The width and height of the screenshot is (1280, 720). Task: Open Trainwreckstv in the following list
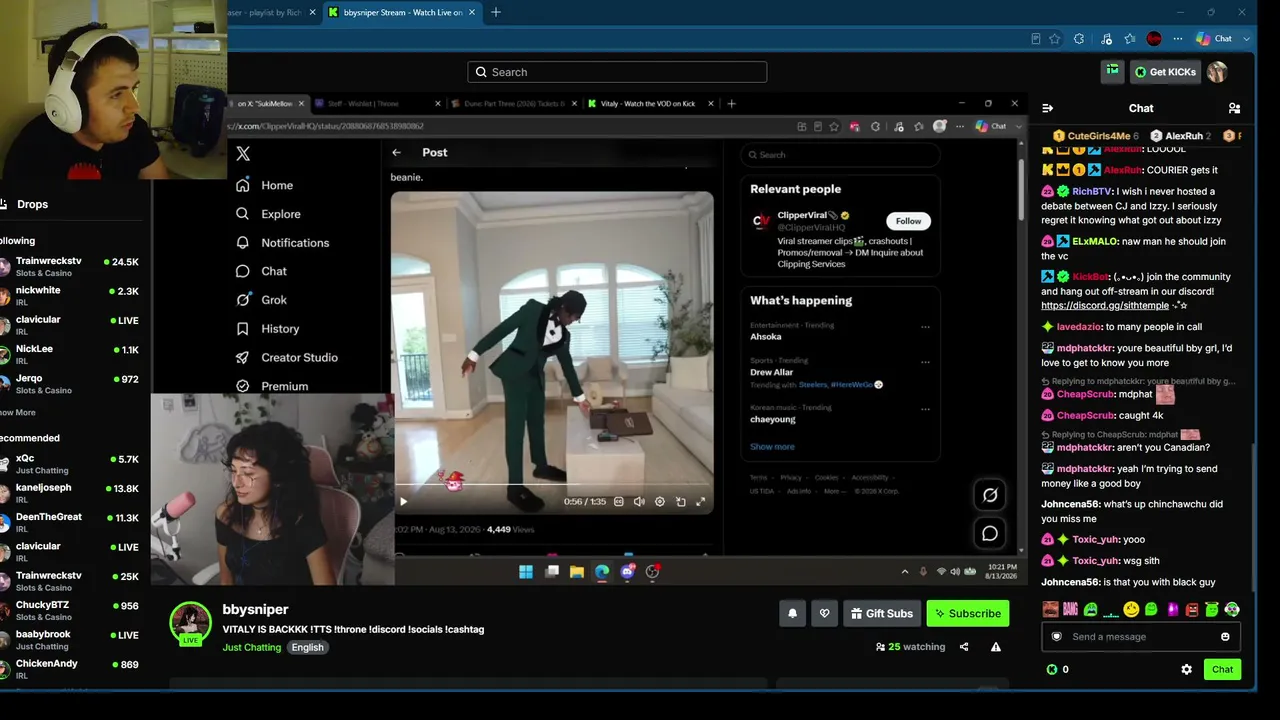[x=70, y=267]
